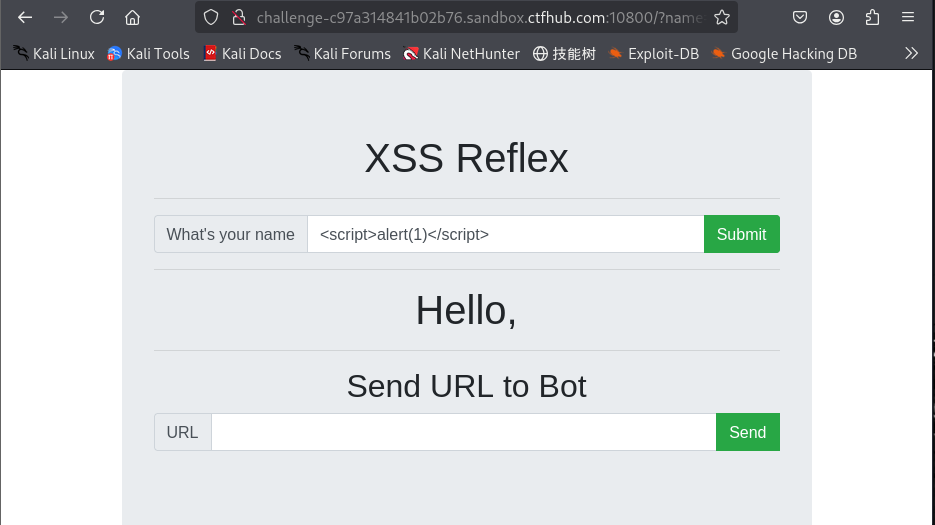The height and width of the screenshot is (525, 935).
Task: Open the Firefox account icon
Action: pyautogui.click(x=836, y=17)
